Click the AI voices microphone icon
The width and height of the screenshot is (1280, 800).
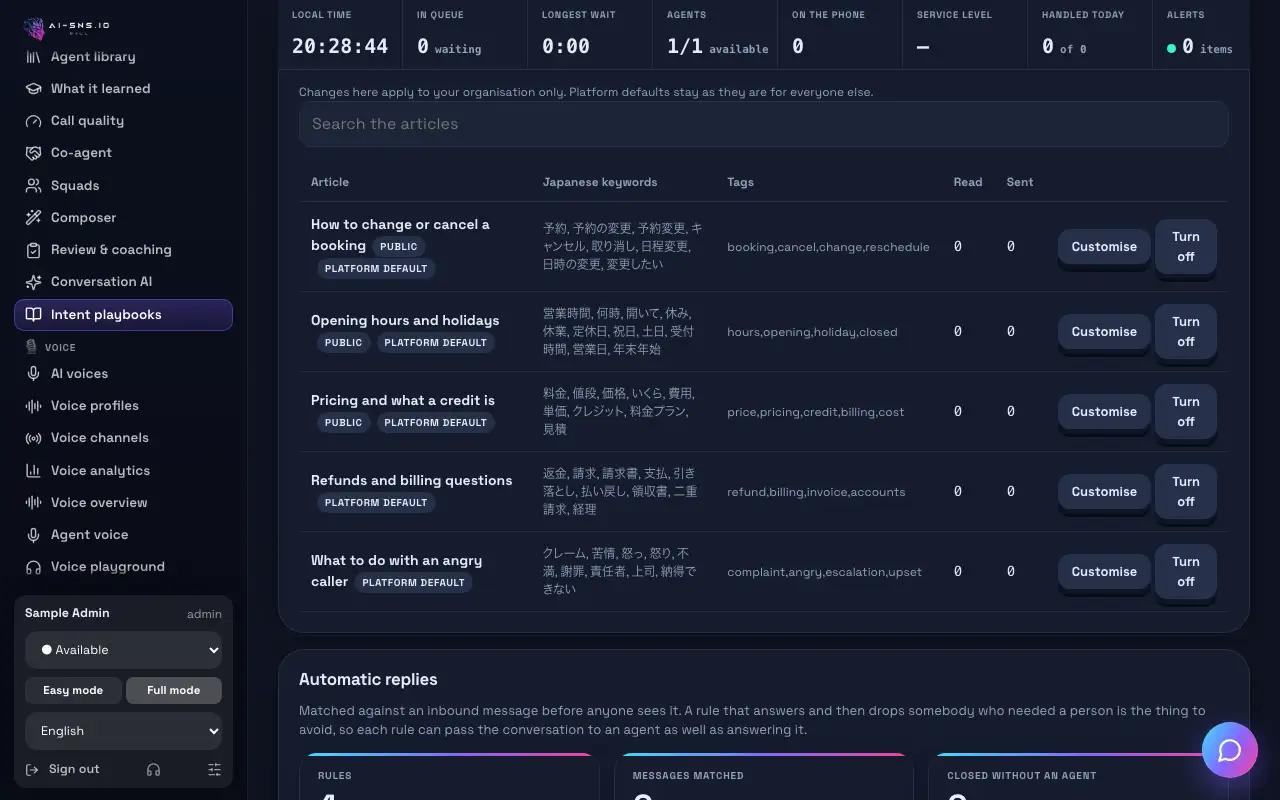(x=33, y=374)
